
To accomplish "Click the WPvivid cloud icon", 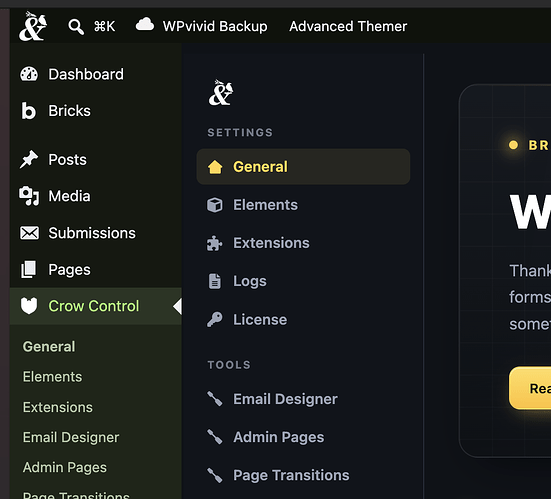I will [145, 25].
